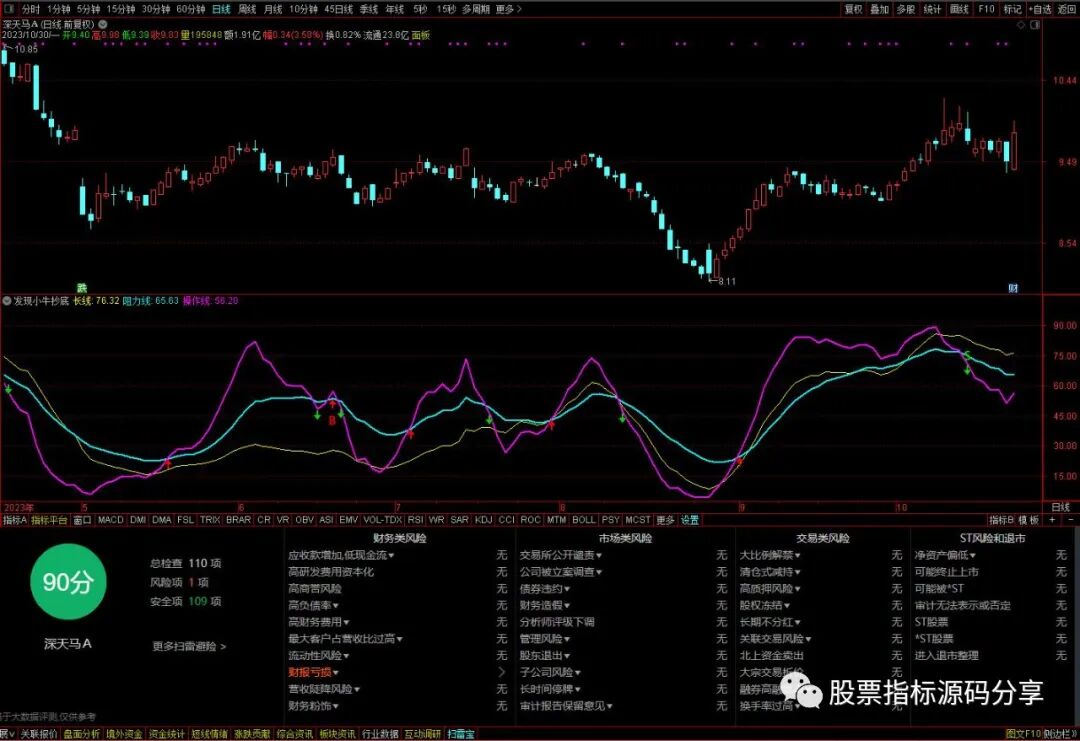Collapse the 发现小牛抄底 indicator header icon
This screenshot has width=1080, height=741.
click(x=7, y=301)
